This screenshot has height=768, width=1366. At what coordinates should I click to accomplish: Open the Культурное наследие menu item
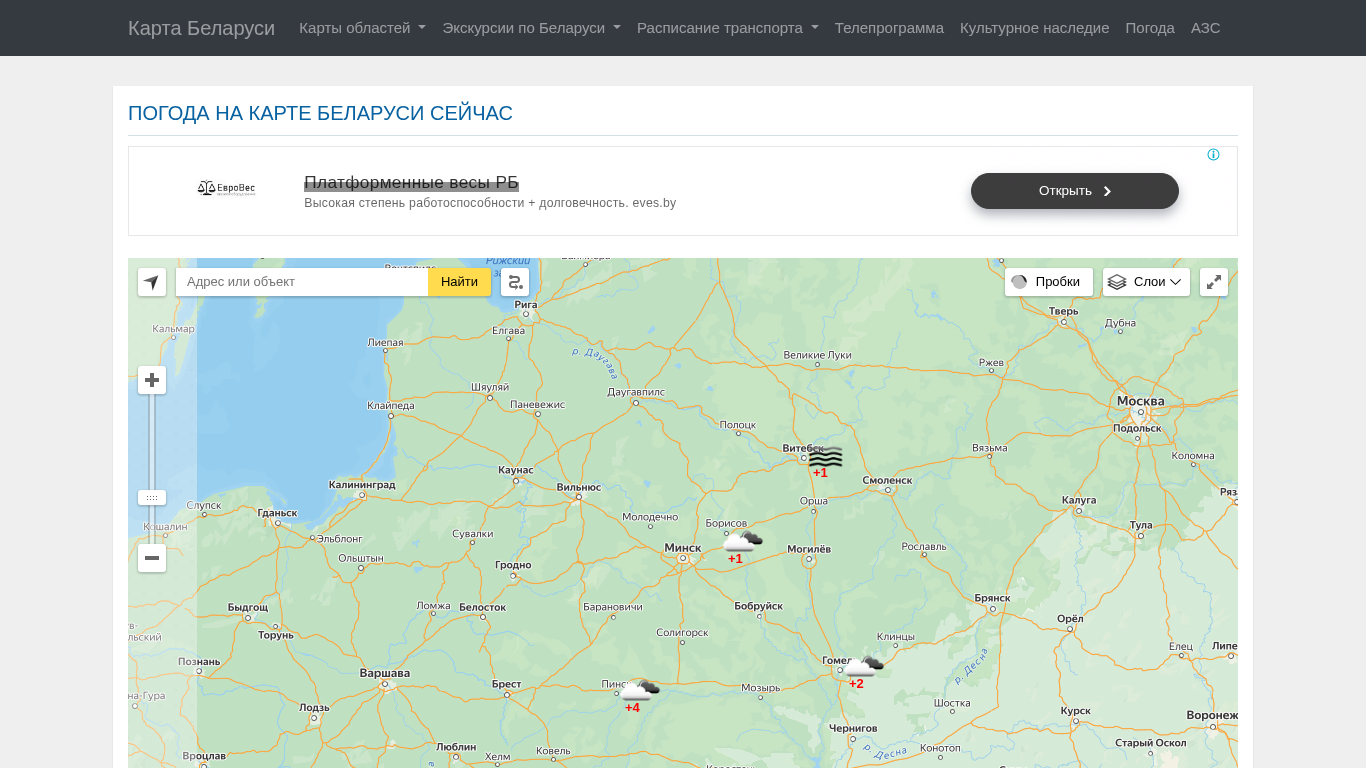point(1034,28)
